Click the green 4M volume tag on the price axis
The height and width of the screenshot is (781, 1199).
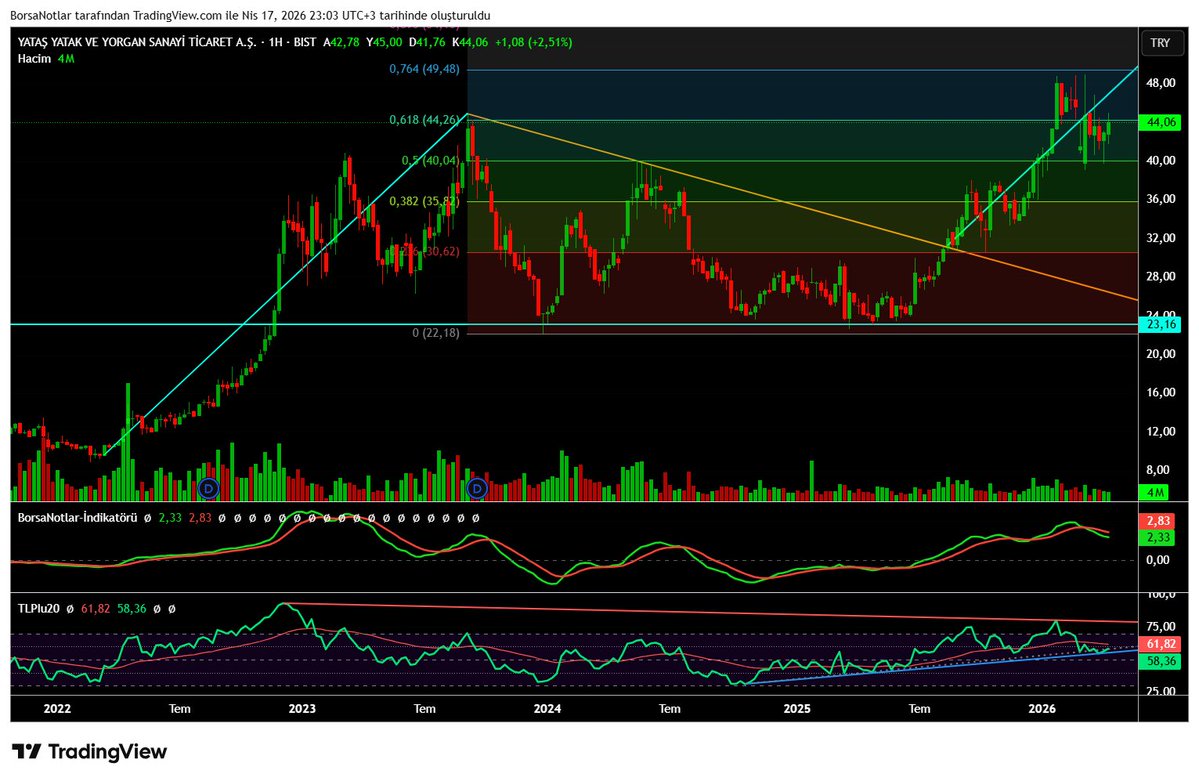(x=1155, y=493)
